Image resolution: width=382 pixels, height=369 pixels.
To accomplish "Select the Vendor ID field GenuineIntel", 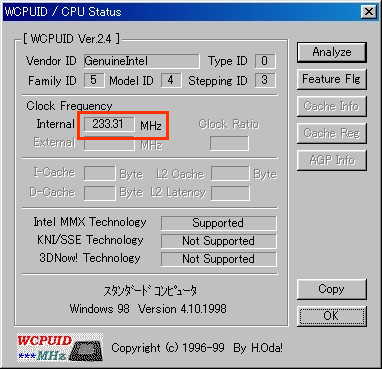I will click(x=141, y=61).
